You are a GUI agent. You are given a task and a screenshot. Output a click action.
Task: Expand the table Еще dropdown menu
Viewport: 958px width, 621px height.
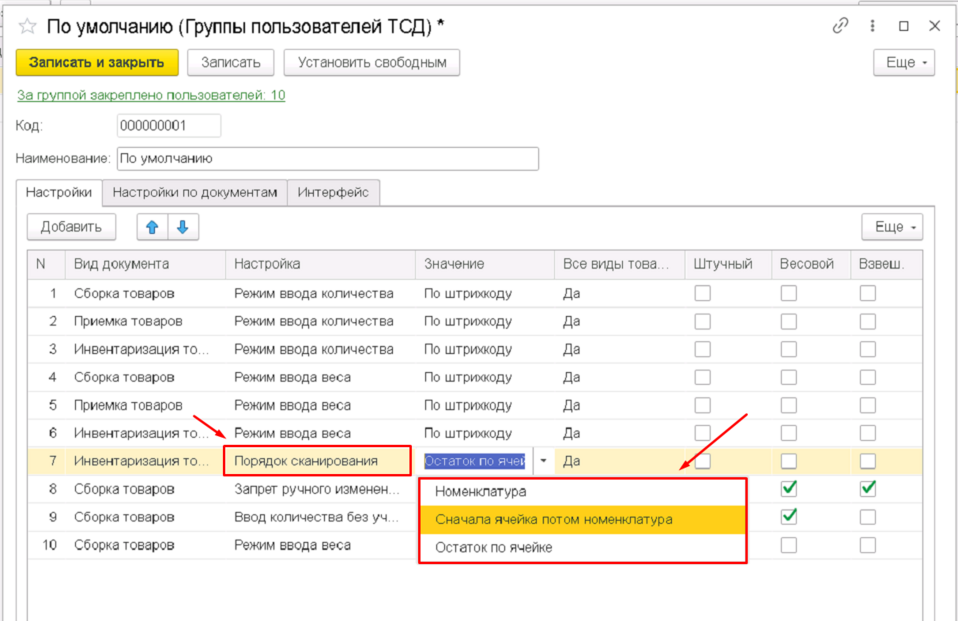(892, 227)
